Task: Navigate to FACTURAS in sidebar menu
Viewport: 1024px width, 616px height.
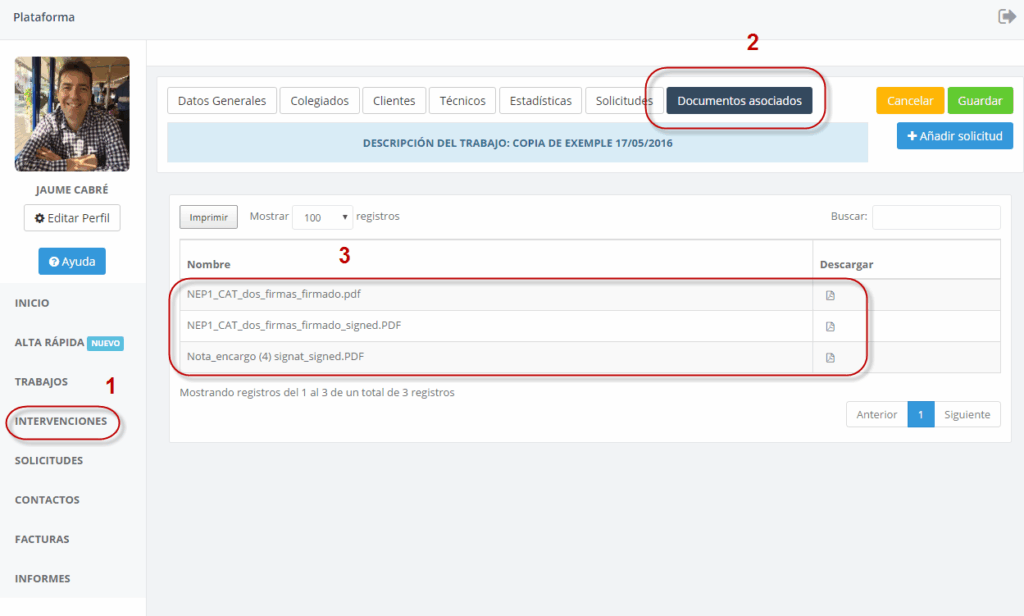Action: pyautogui.click(x=42, y=539)
